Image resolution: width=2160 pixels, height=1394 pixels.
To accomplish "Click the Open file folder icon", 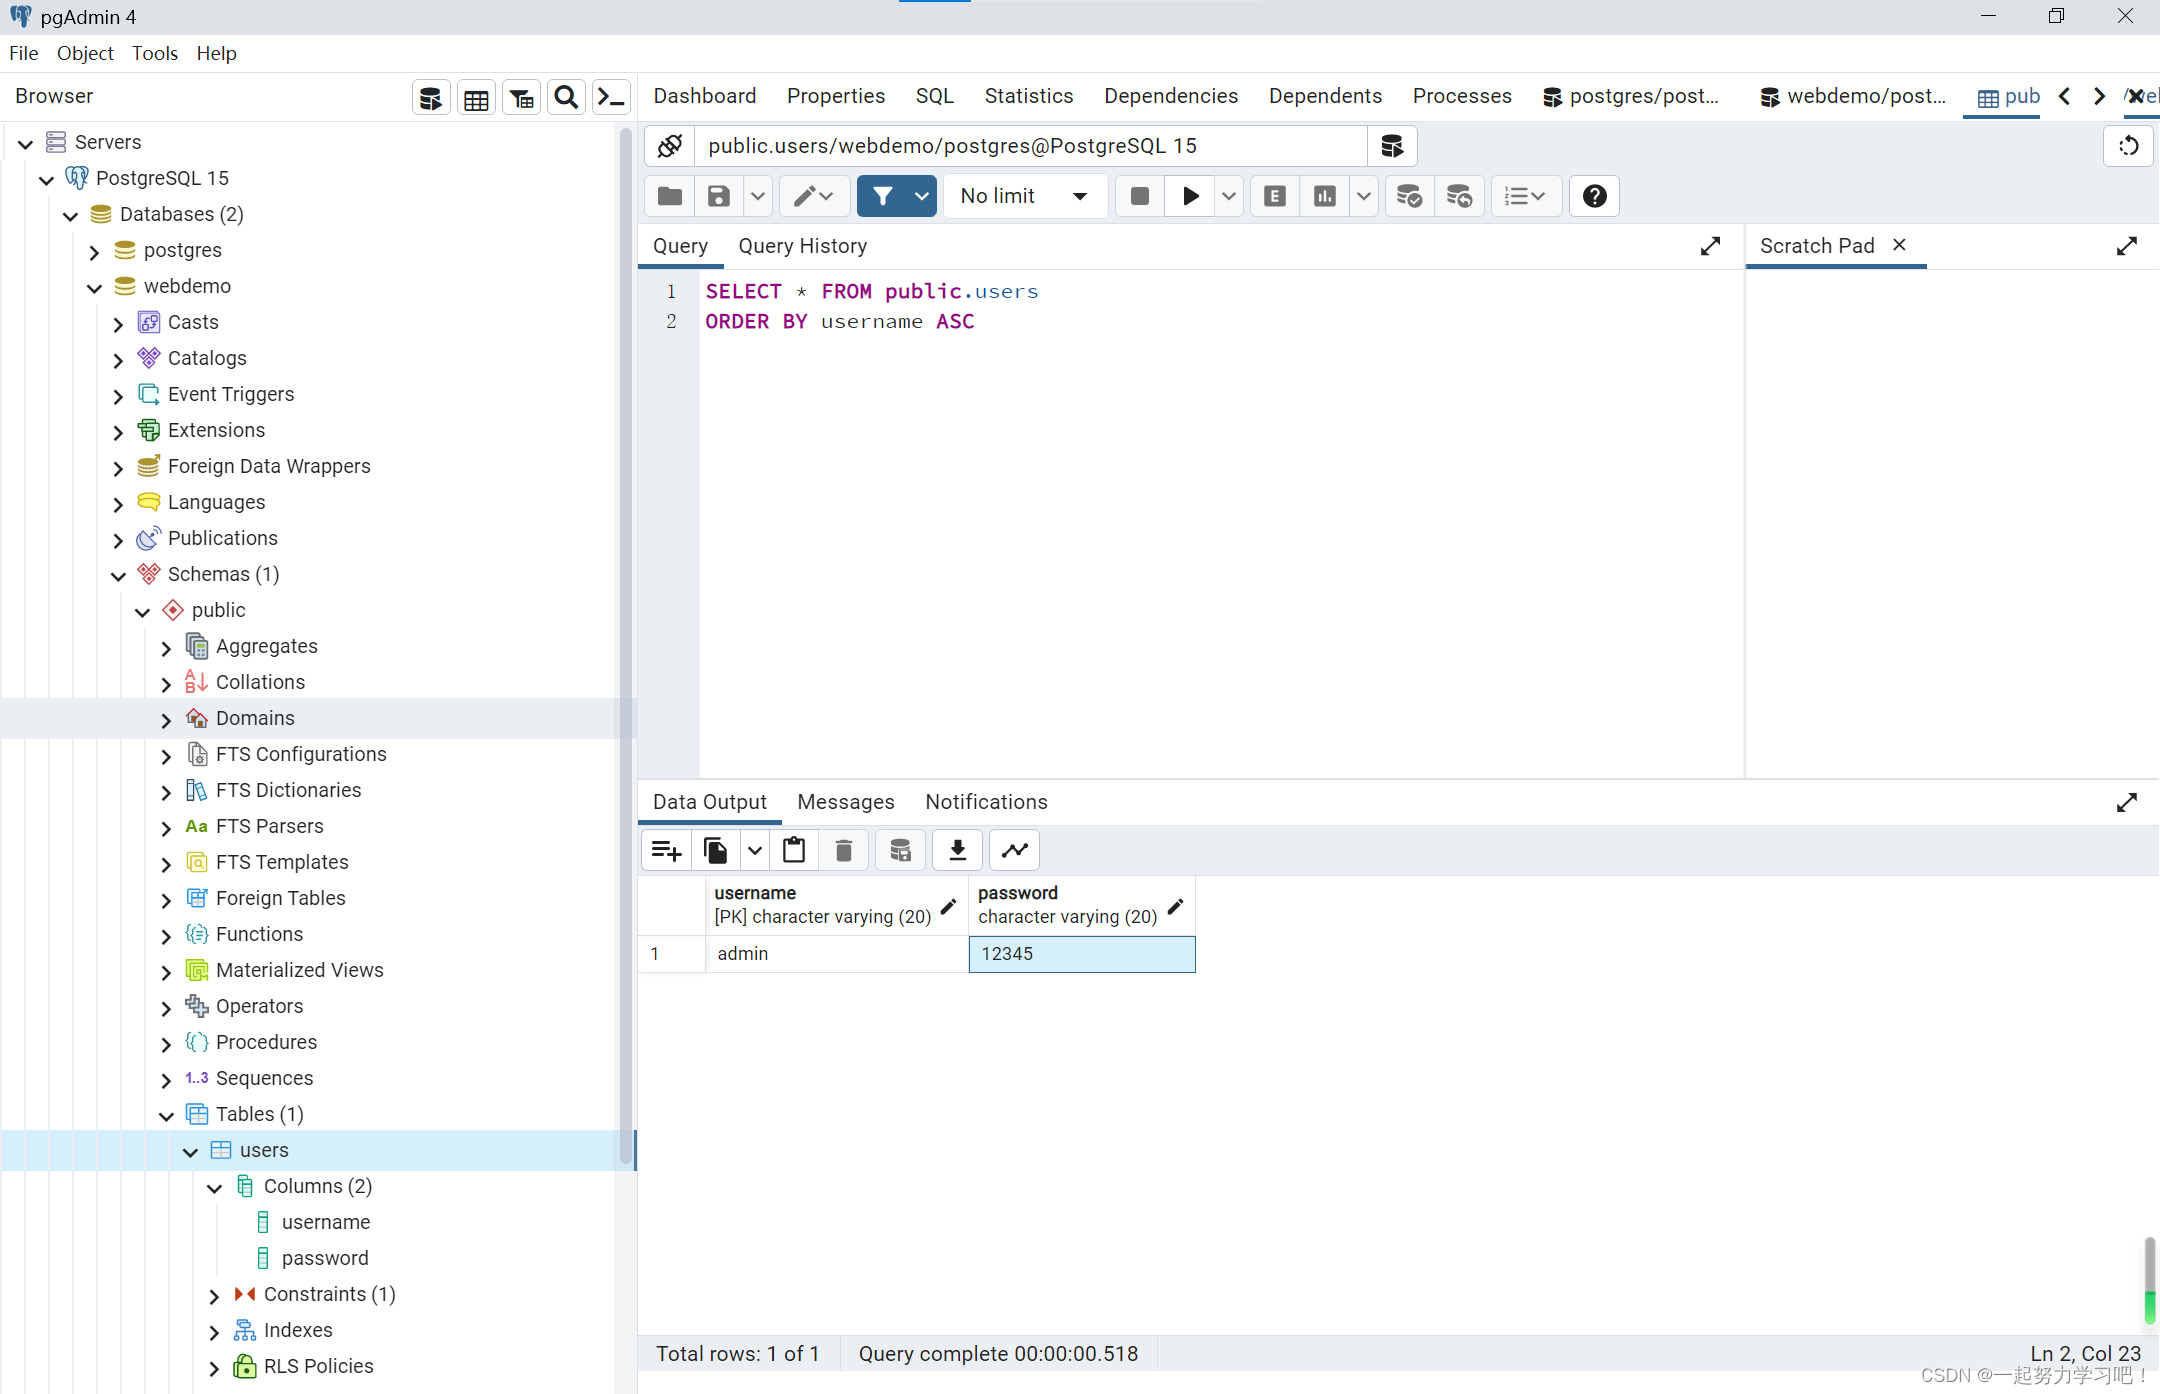I will pos(670,196).
